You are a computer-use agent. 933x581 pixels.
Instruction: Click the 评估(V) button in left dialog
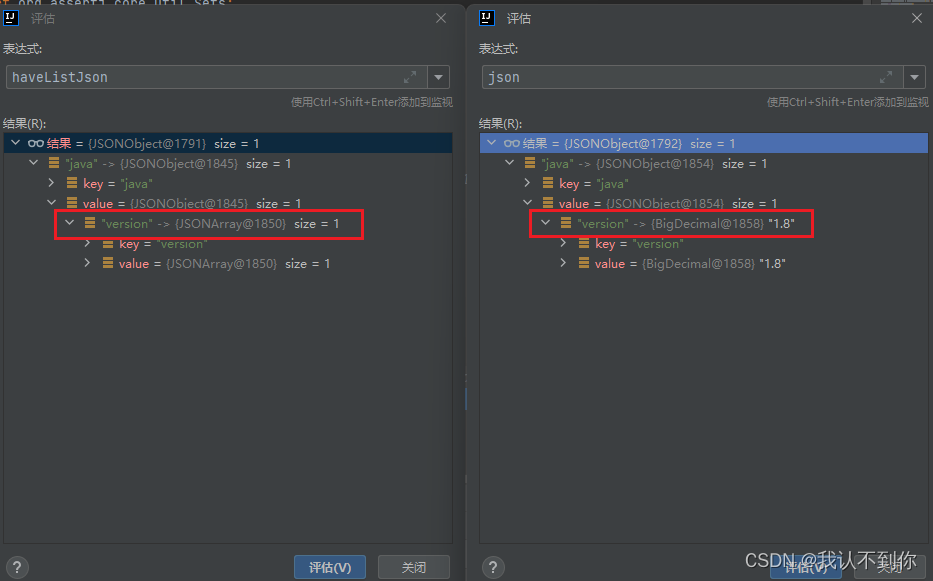[330, 567]
